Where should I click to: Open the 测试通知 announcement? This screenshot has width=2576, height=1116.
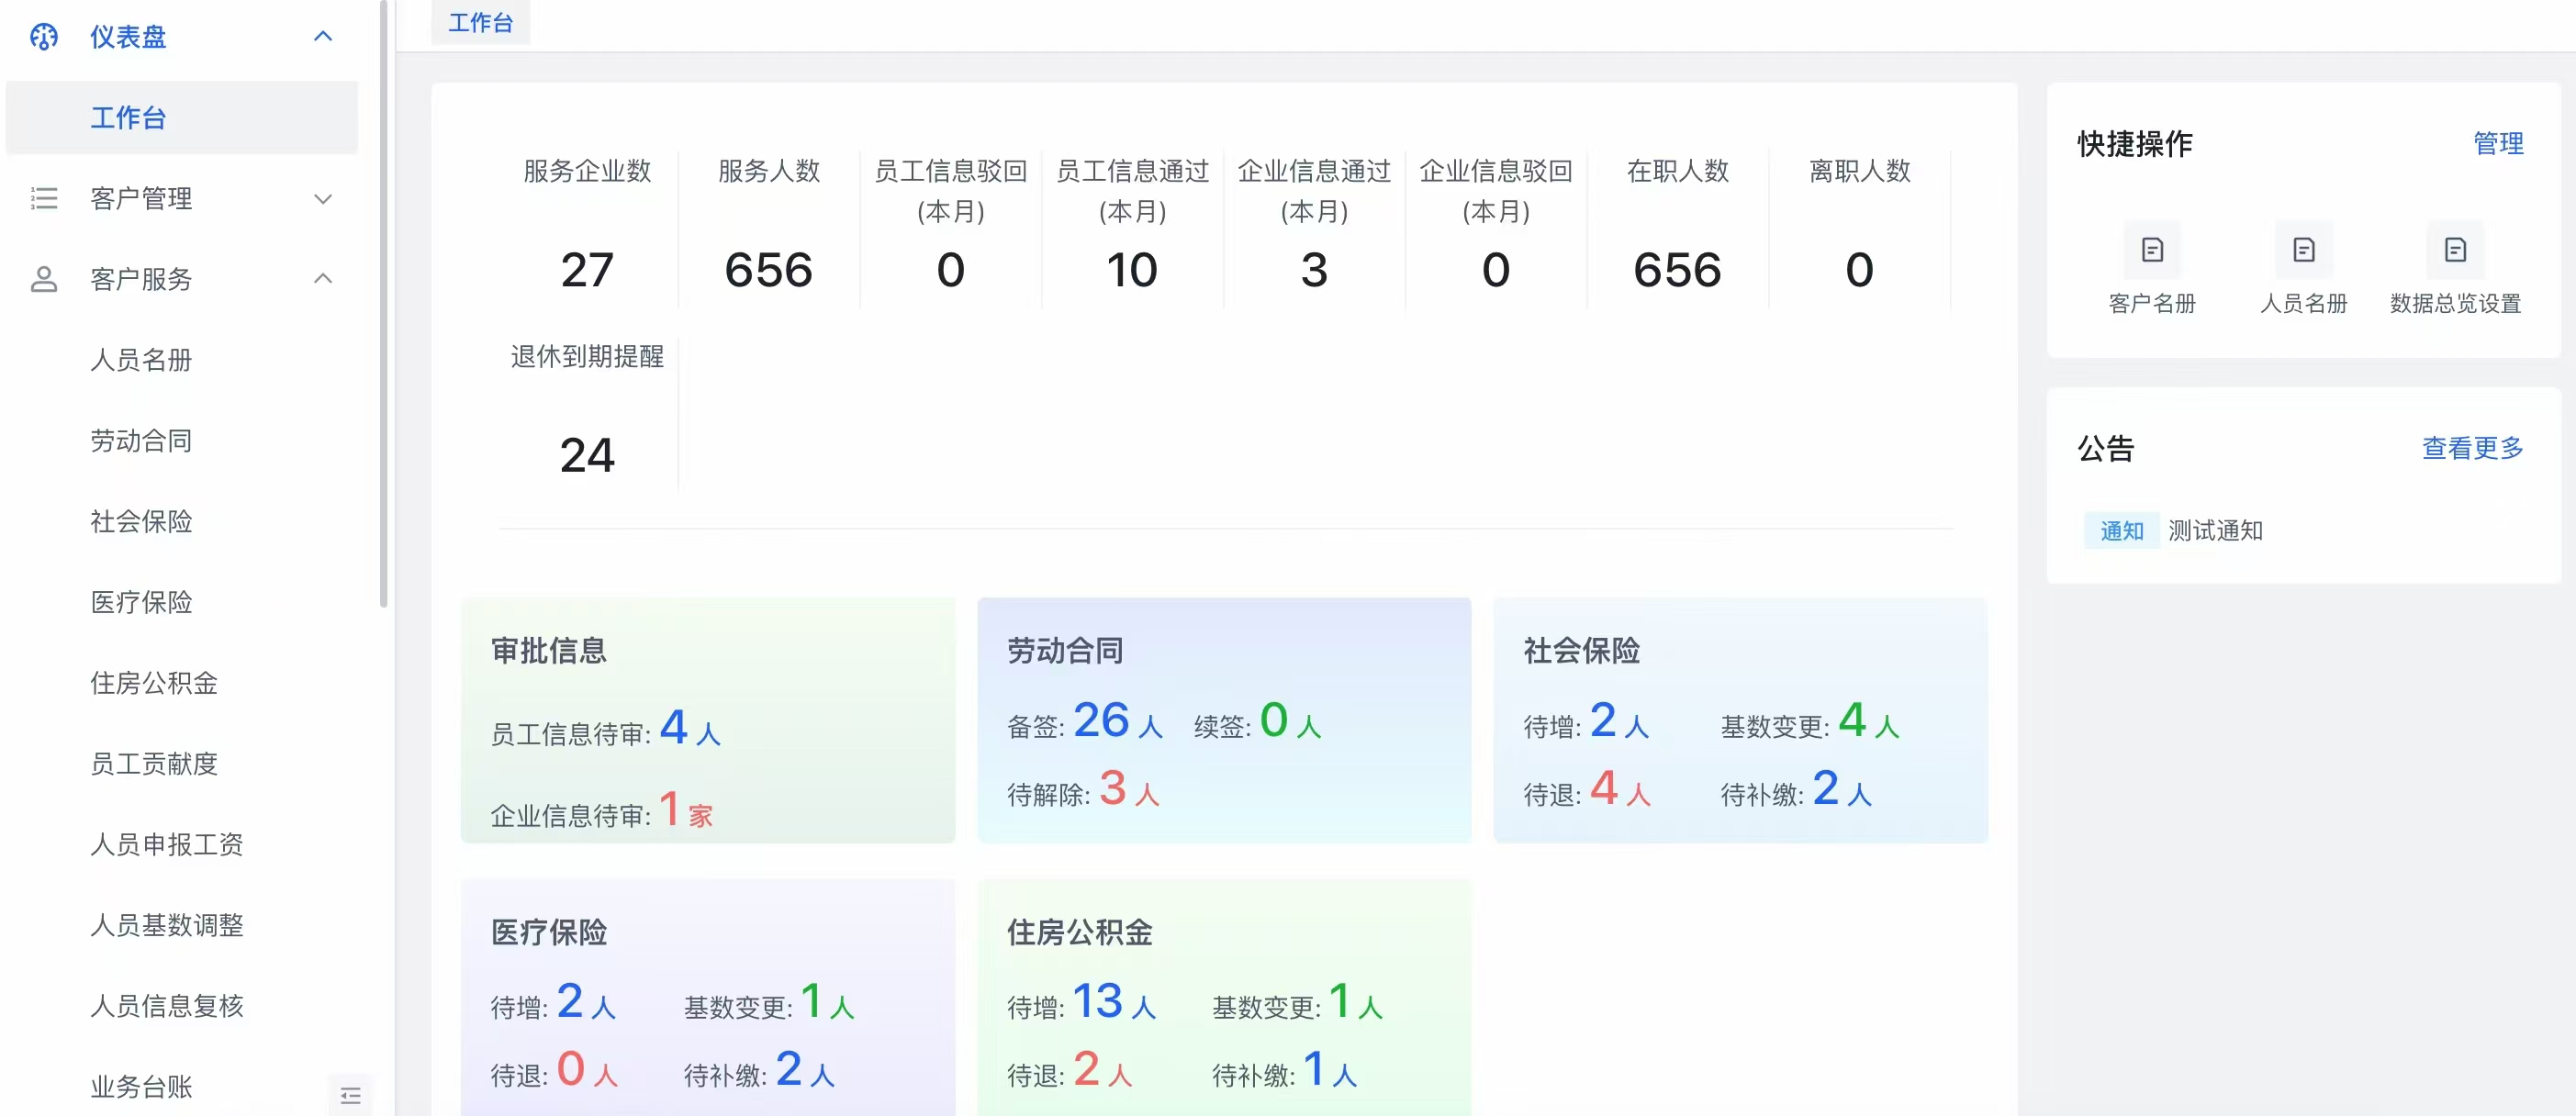[x=2215, y=531]
